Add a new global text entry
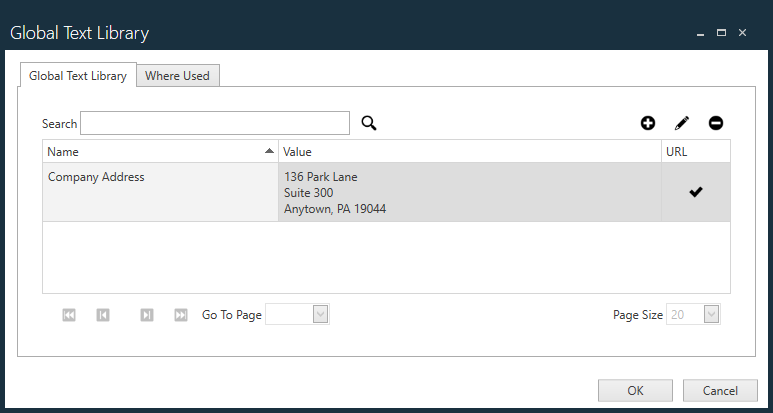The image size is (773, 413). click(x=648, y=123)
